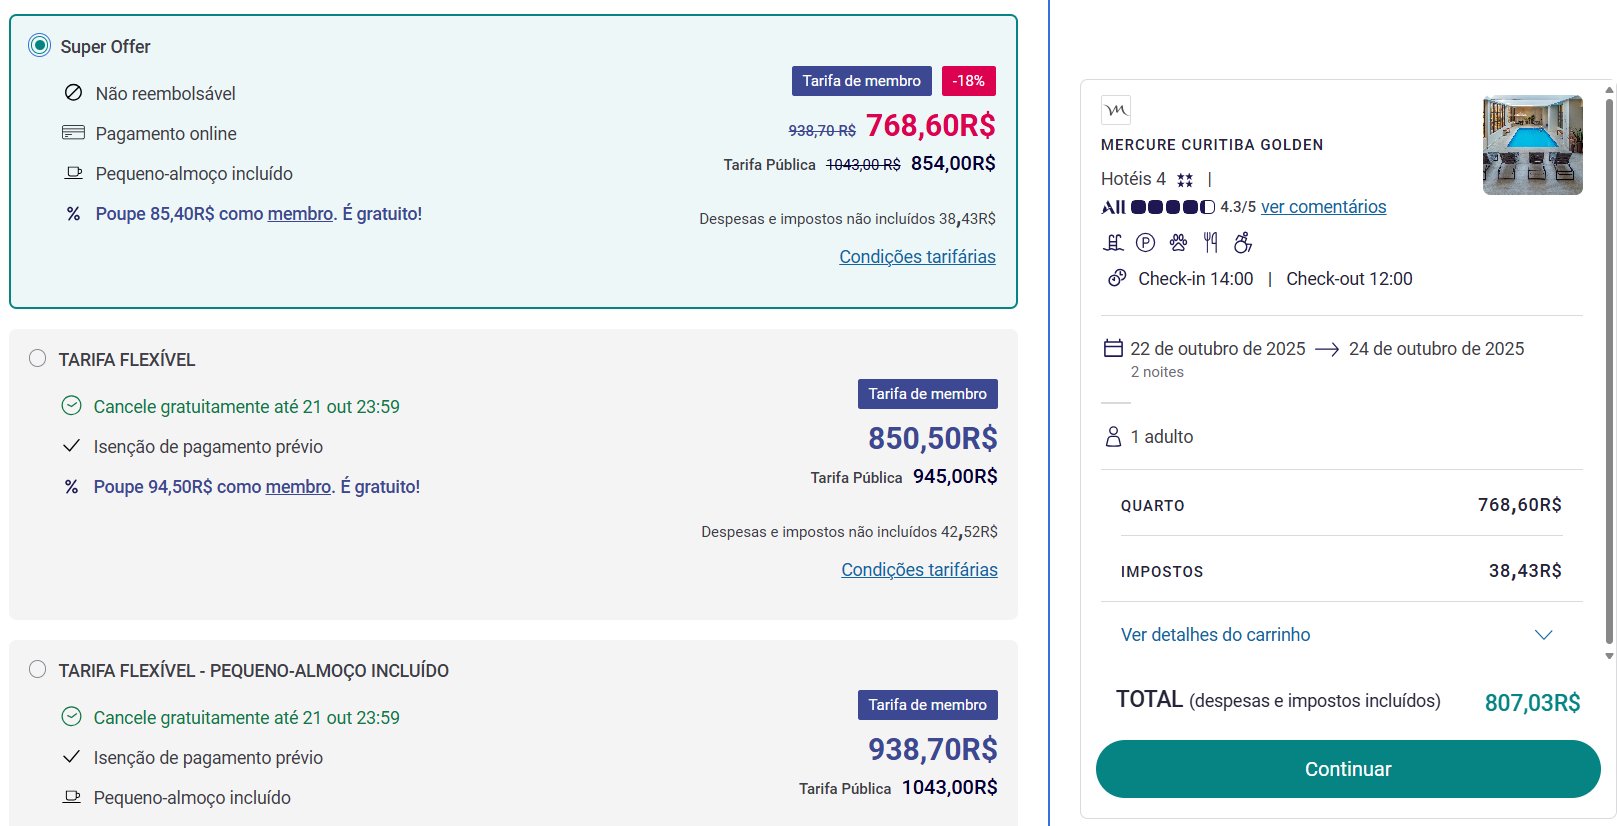Image resolution: width=1617 pixels, height=826 pixels.
Task: Click the four-star hotel rating icon
Action: pyautogui.click(x=1185, y=180)
